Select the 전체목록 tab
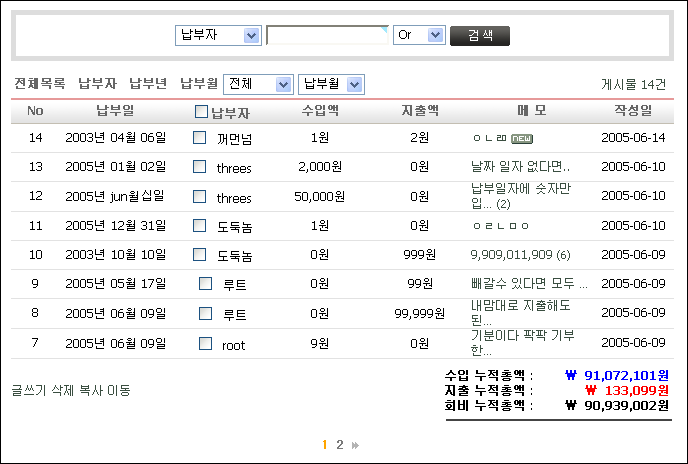The height and width of the screenshot is (464, 688). coord(40,84)
